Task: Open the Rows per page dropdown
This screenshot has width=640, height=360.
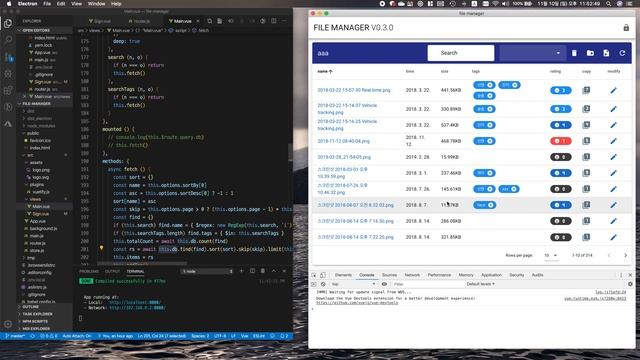Action: pyautogui.click(x=551, y=256)
